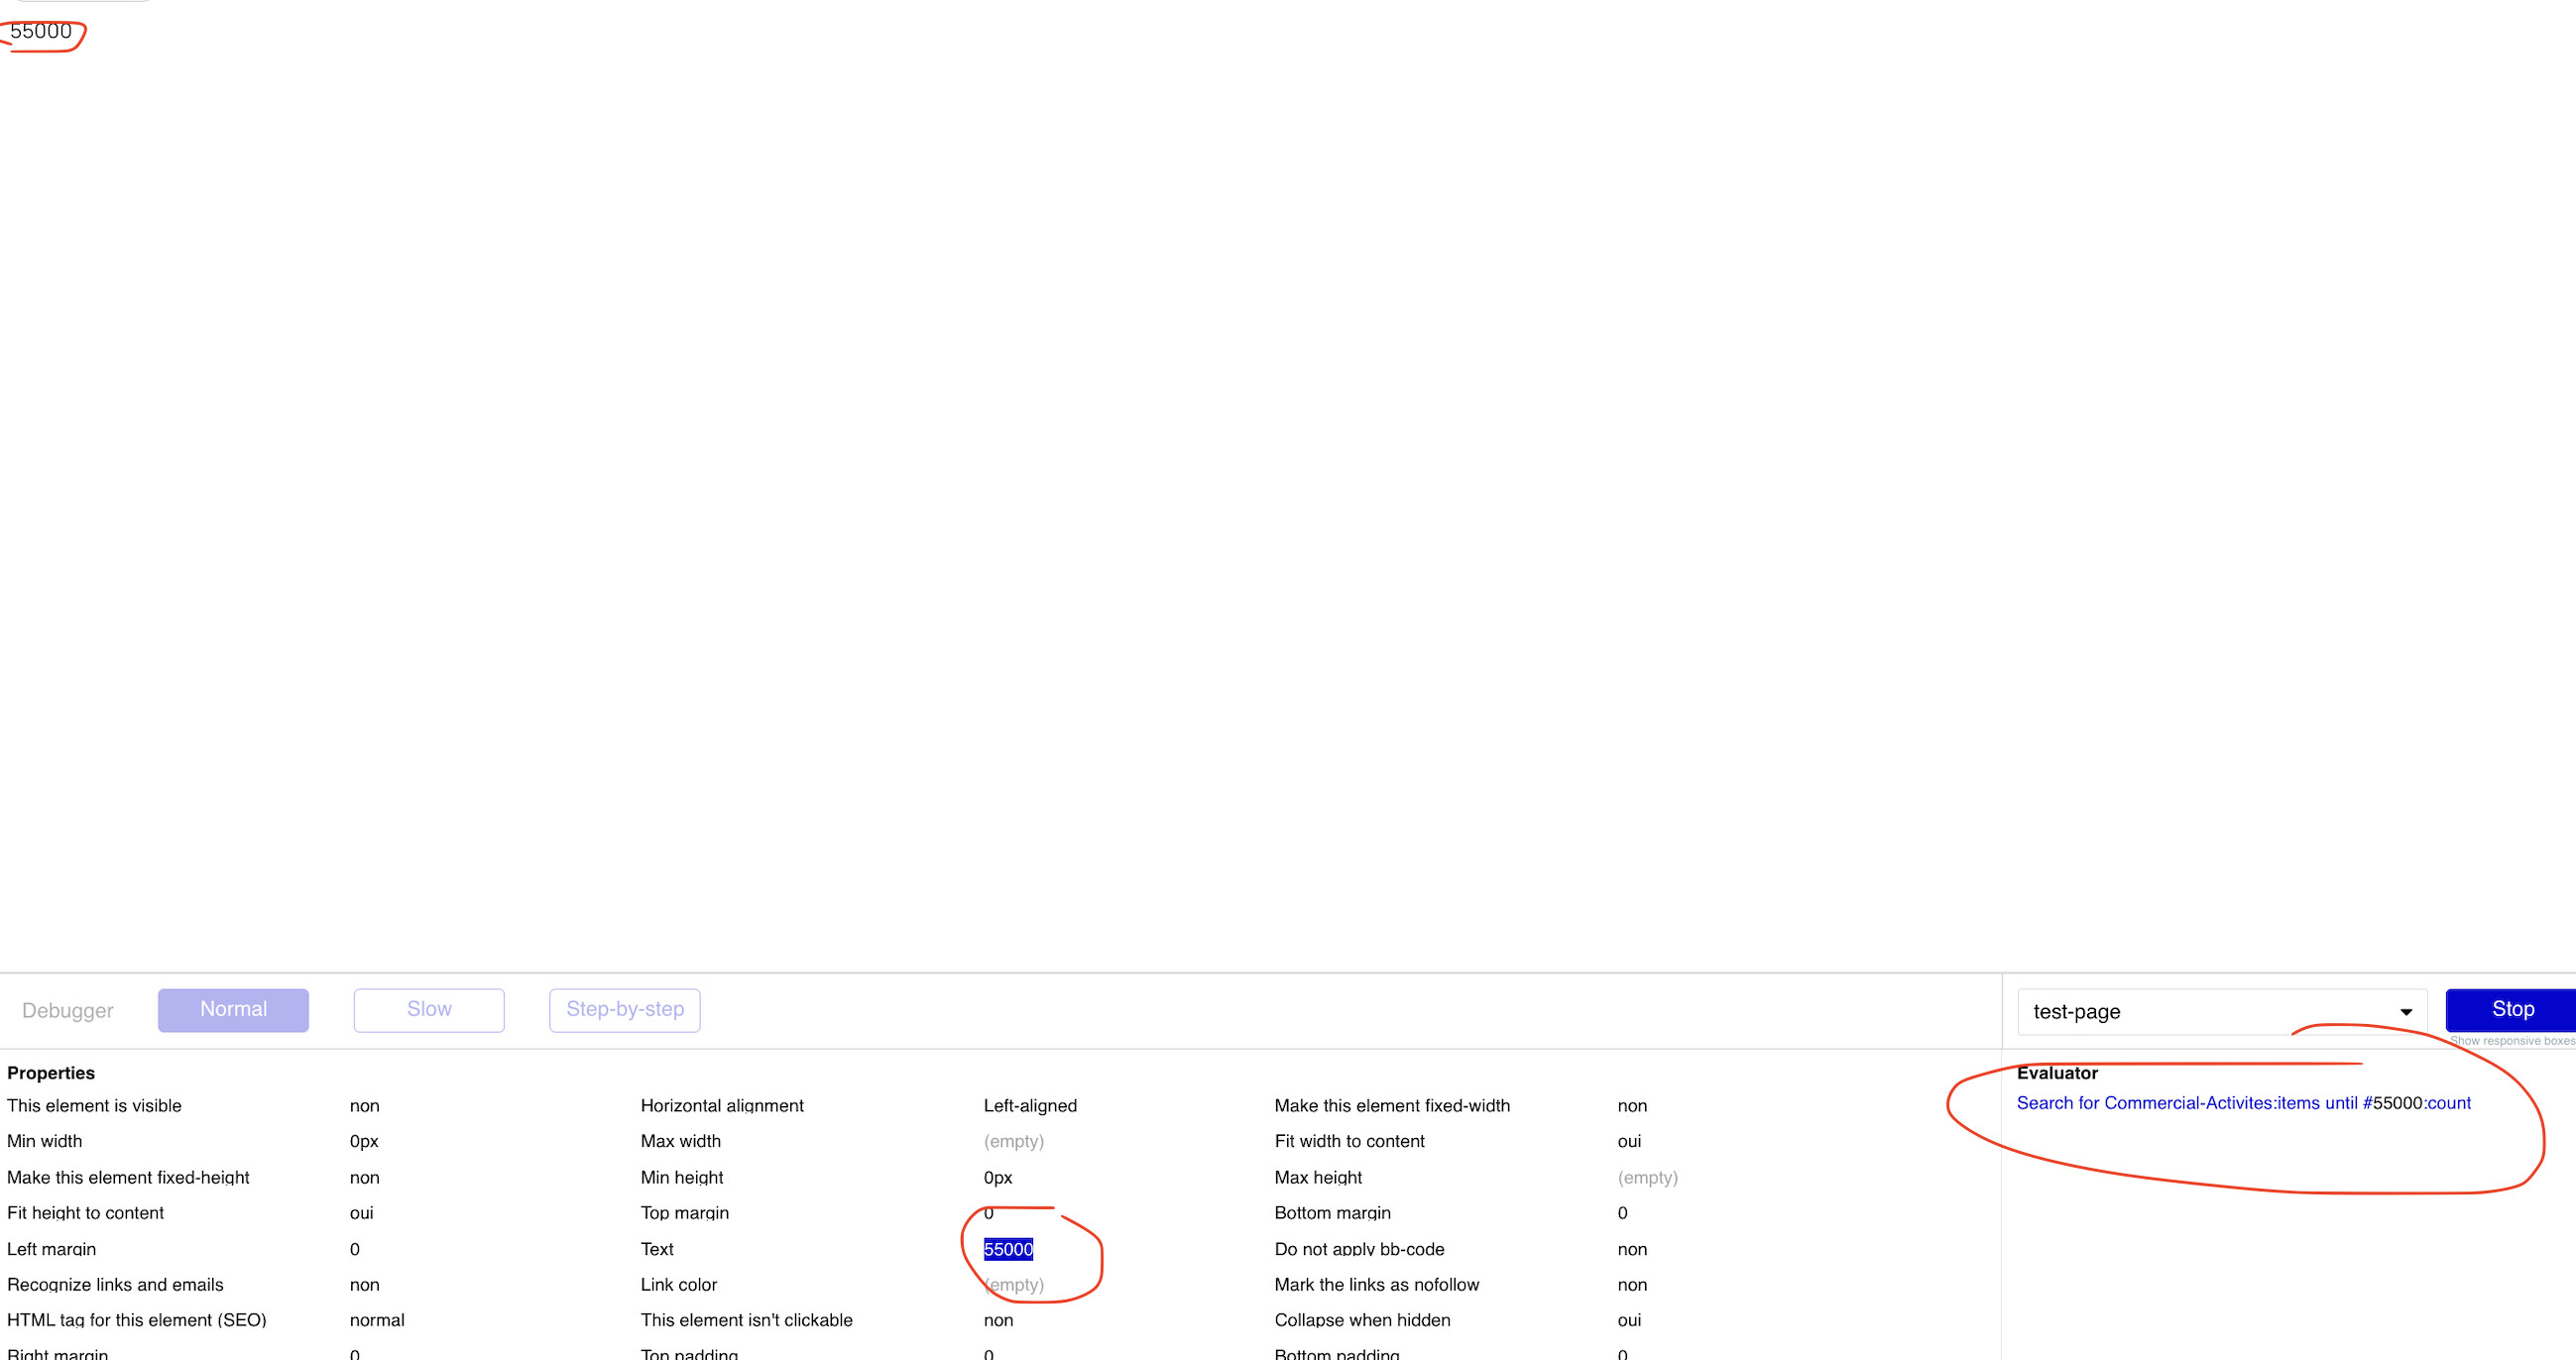This screenshot has height=1360, width=2576.
Task: Click the 55000 text element on page
Action: click(41, 31)
